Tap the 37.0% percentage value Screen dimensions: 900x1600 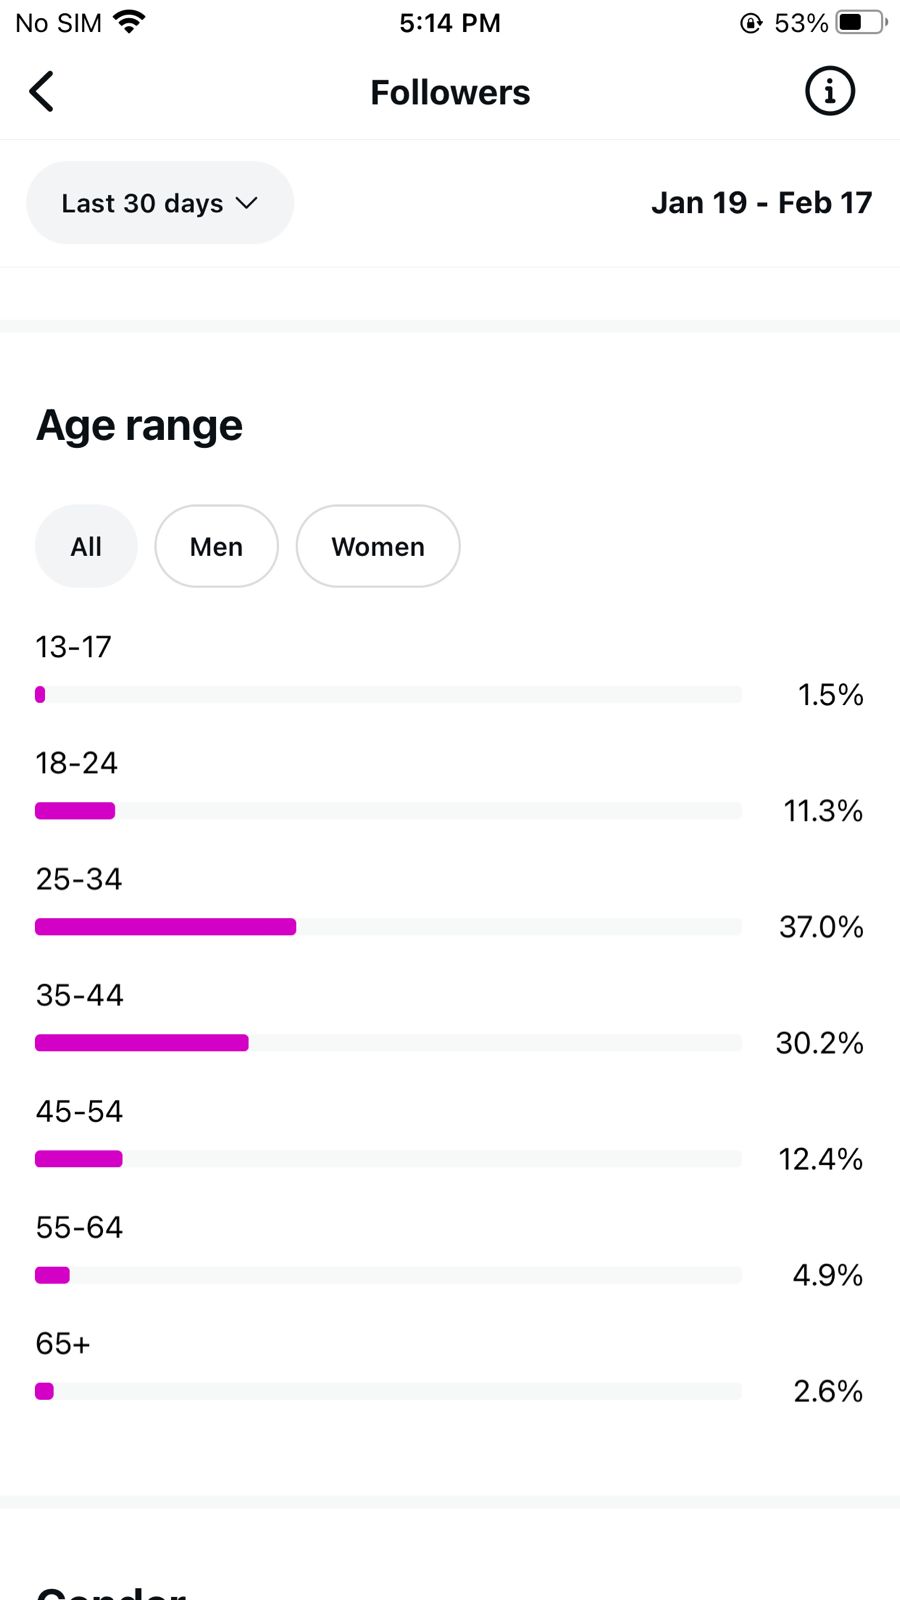click(x=821, y=927)
